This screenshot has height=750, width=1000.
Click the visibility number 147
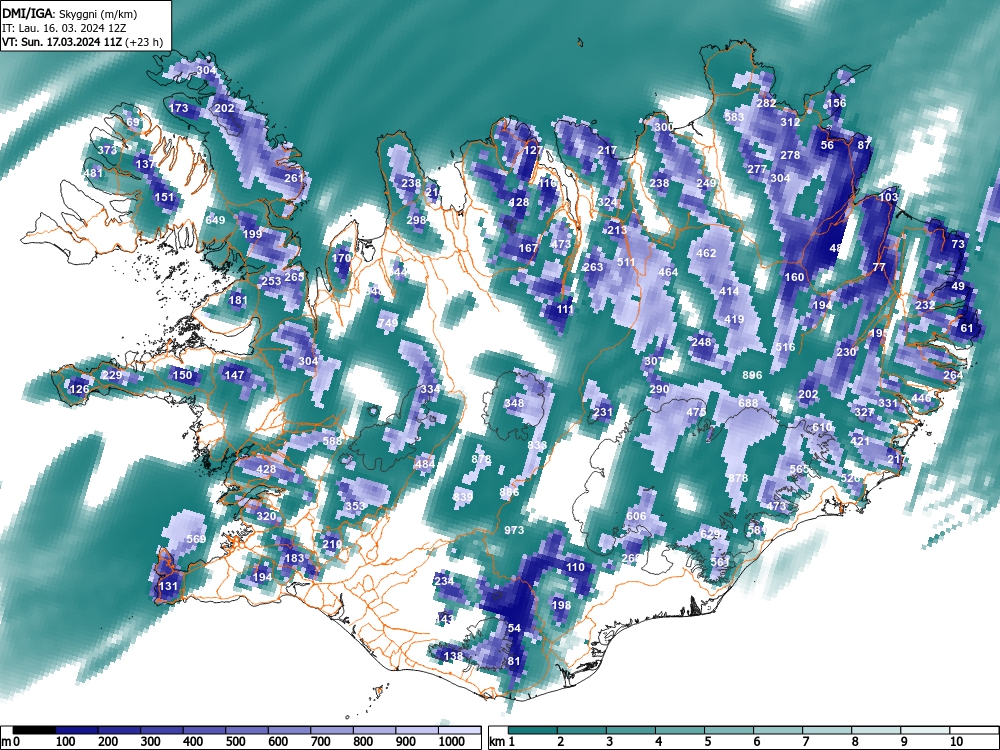pos(235,374)
